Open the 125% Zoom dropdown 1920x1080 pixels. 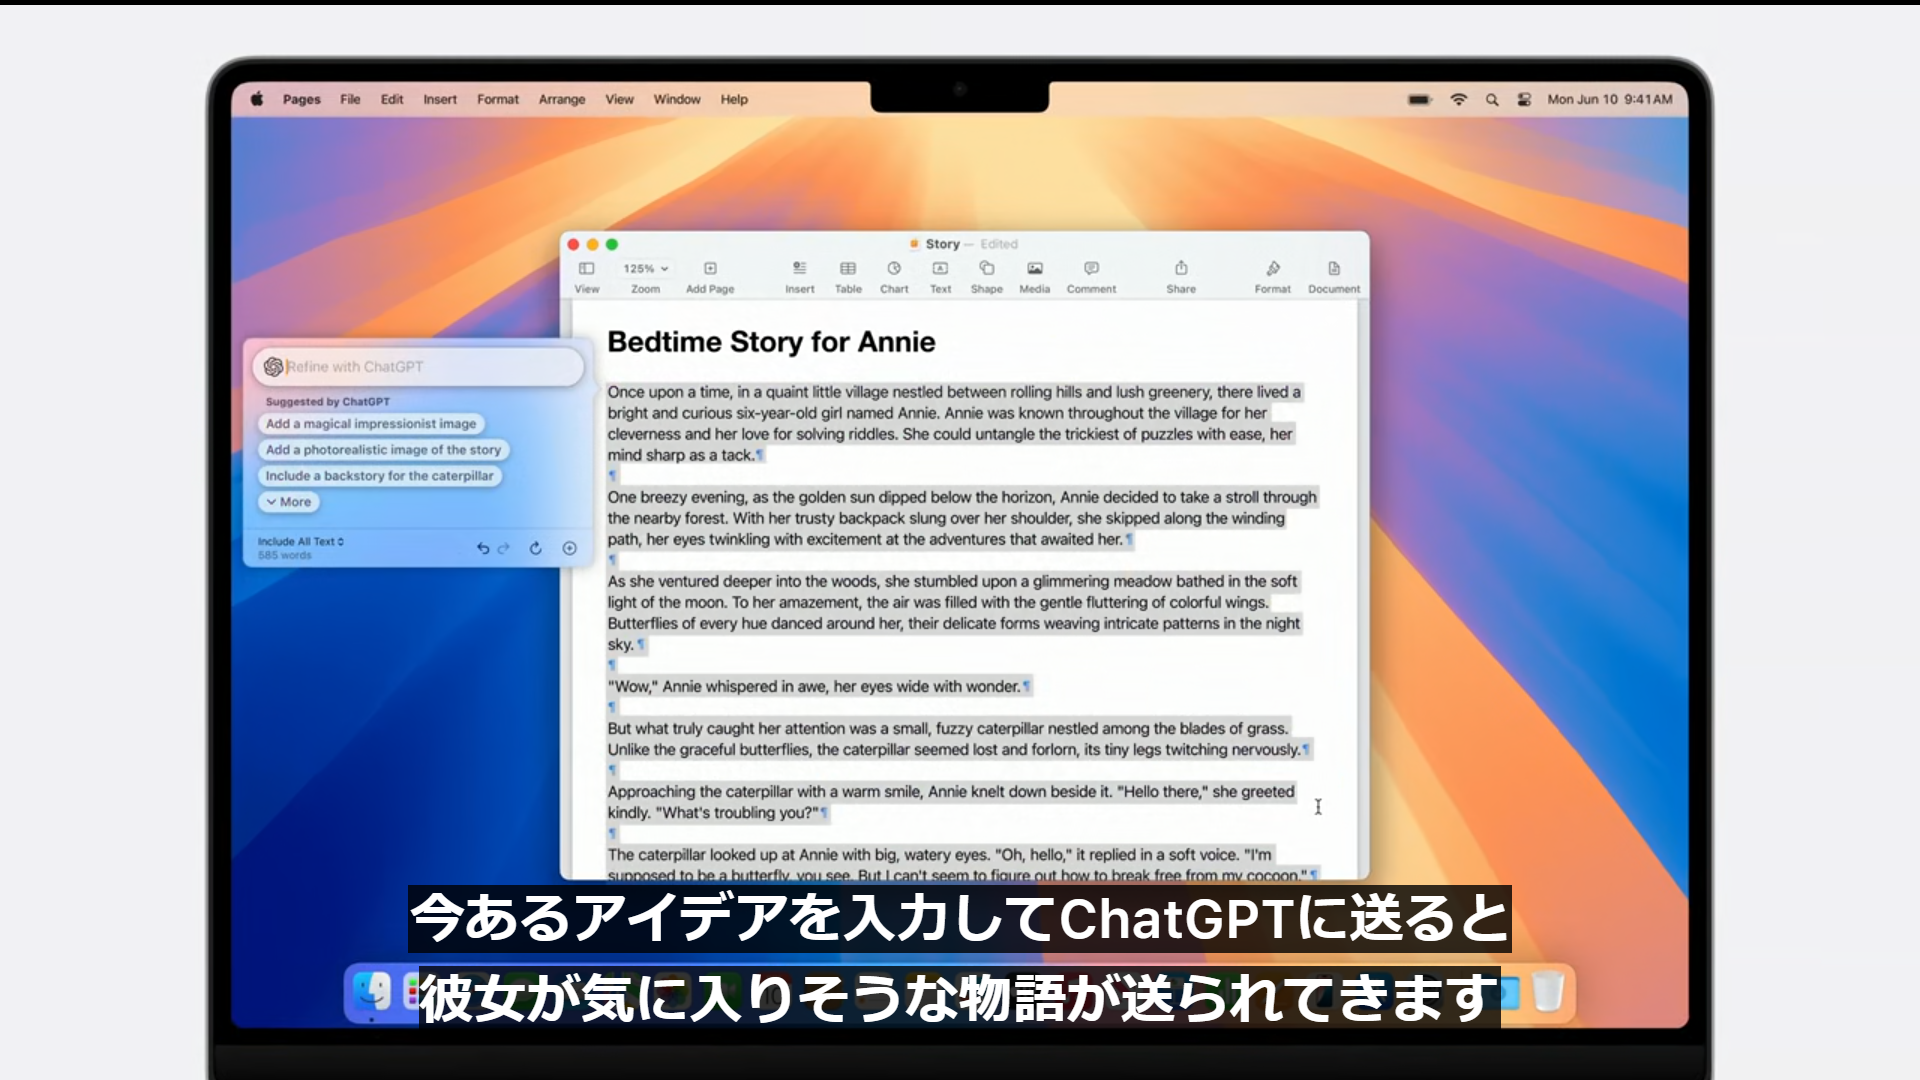click(x=645, y=269)
